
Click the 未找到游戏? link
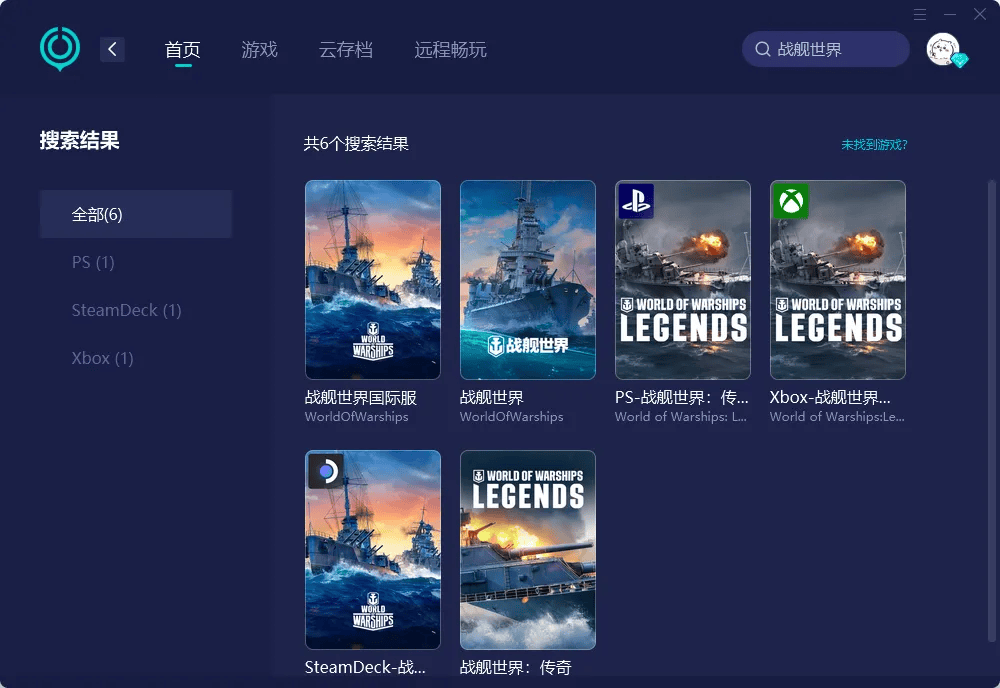click(x=873, y=145)
